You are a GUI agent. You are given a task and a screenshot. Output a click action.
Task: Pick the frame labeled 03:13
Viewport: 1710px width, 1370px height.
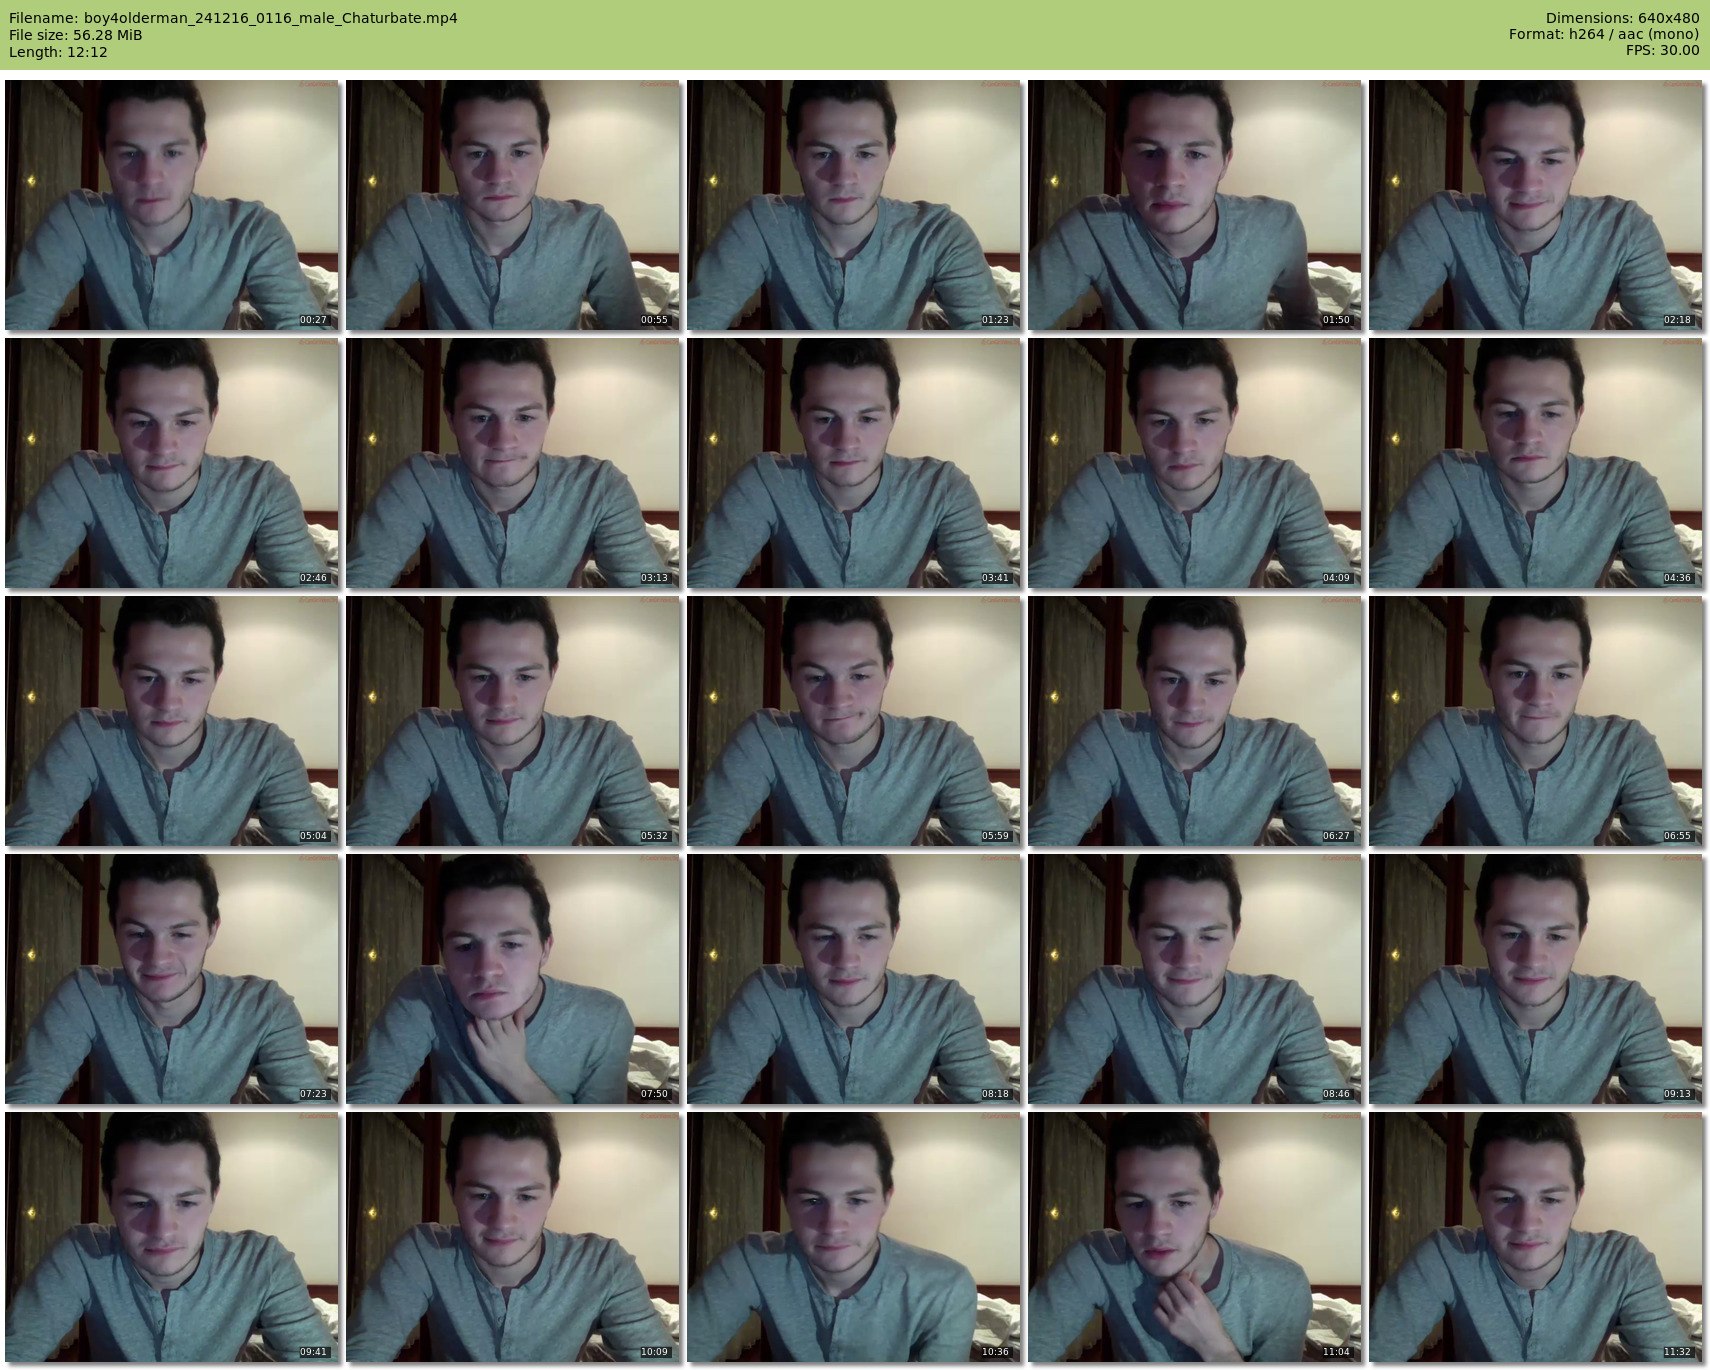pyautogui.click(x=513, y=463)
